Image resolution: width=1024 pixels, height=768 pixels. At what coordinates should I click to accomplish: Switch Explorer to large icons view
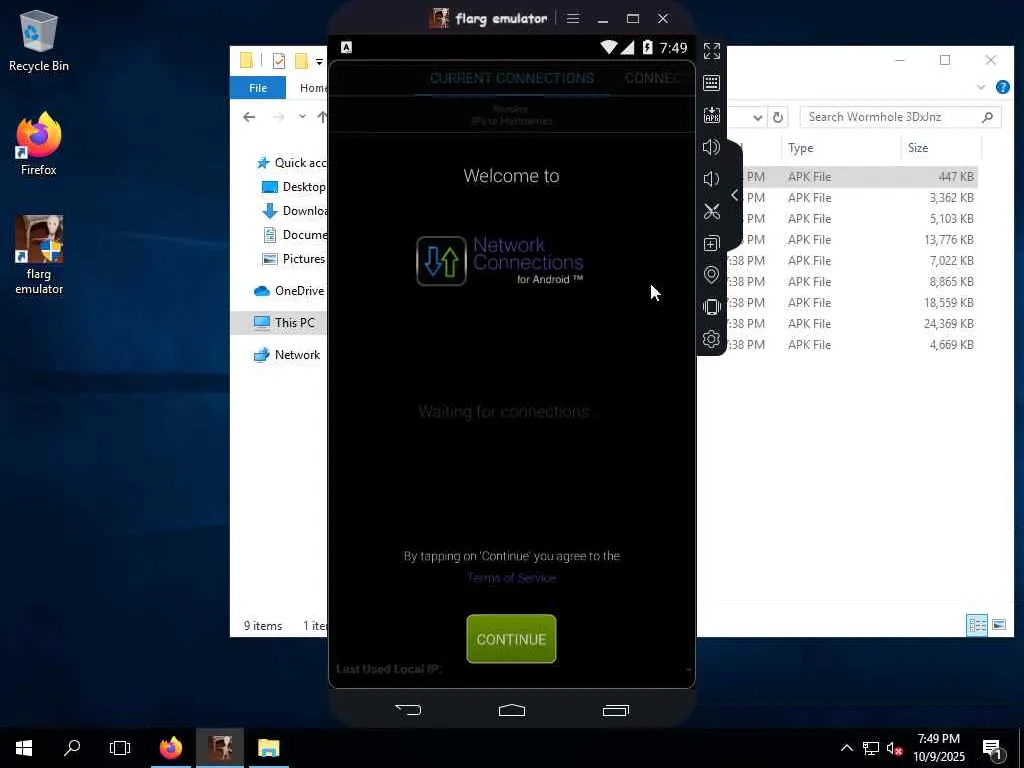(x=999, y=626)
